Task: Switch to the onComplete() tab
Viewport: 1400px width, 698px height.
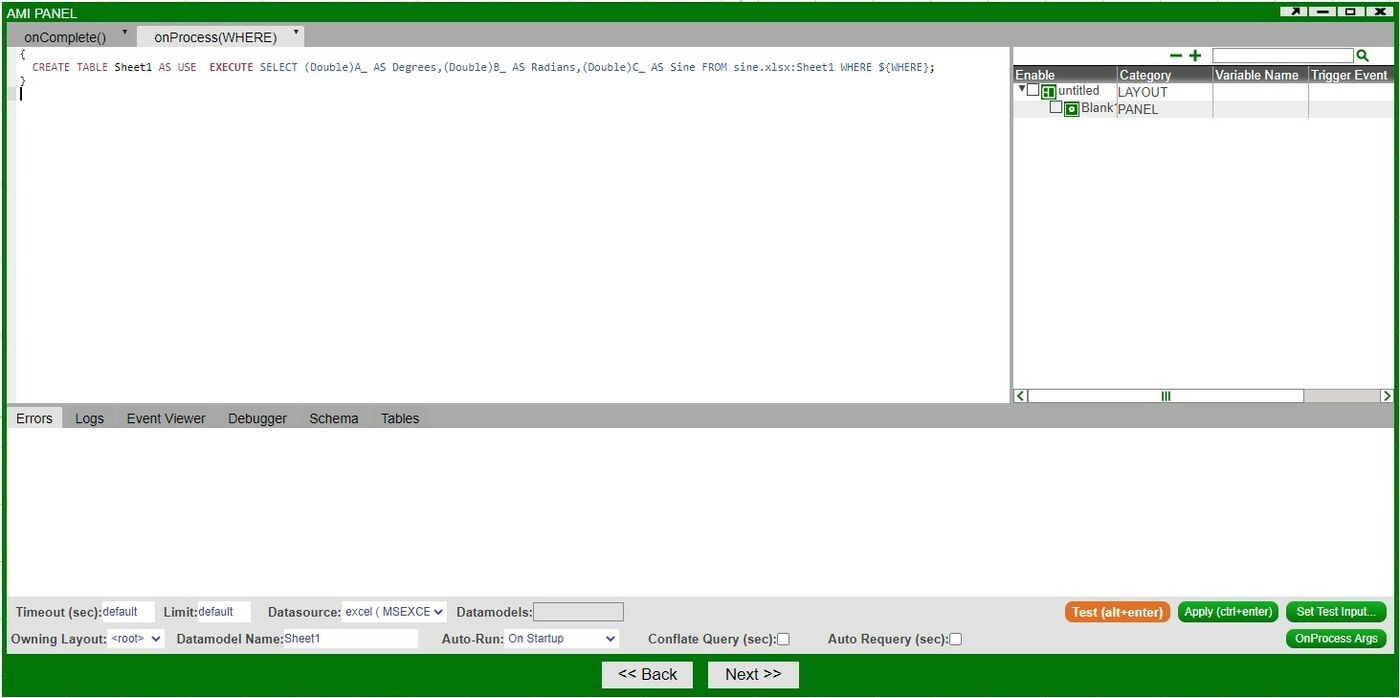Action: point(64,36)
